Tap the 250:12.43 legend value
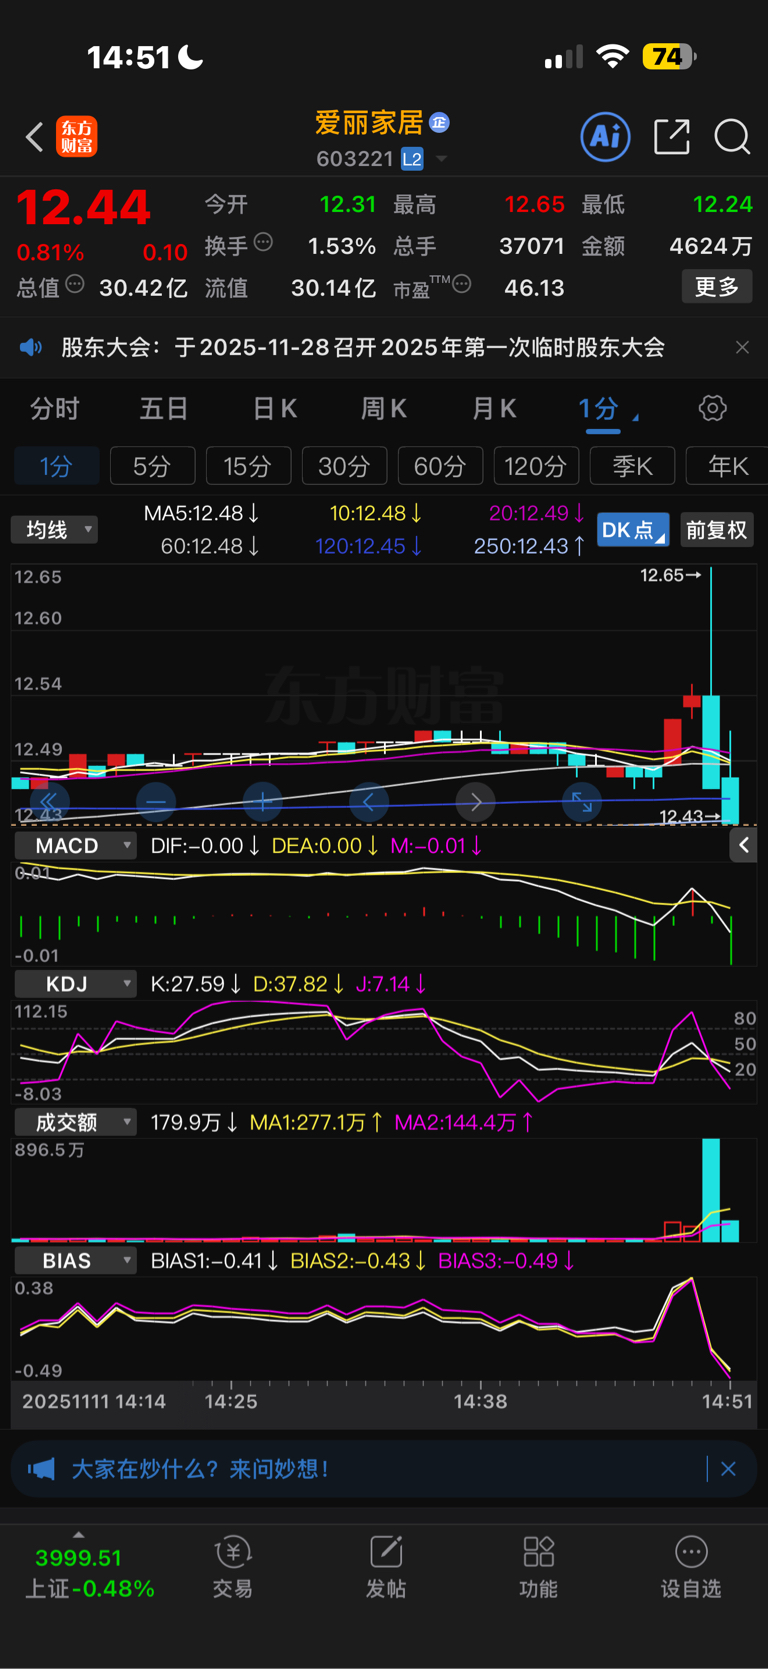The image size is (768, 1669). pos(529,546)
